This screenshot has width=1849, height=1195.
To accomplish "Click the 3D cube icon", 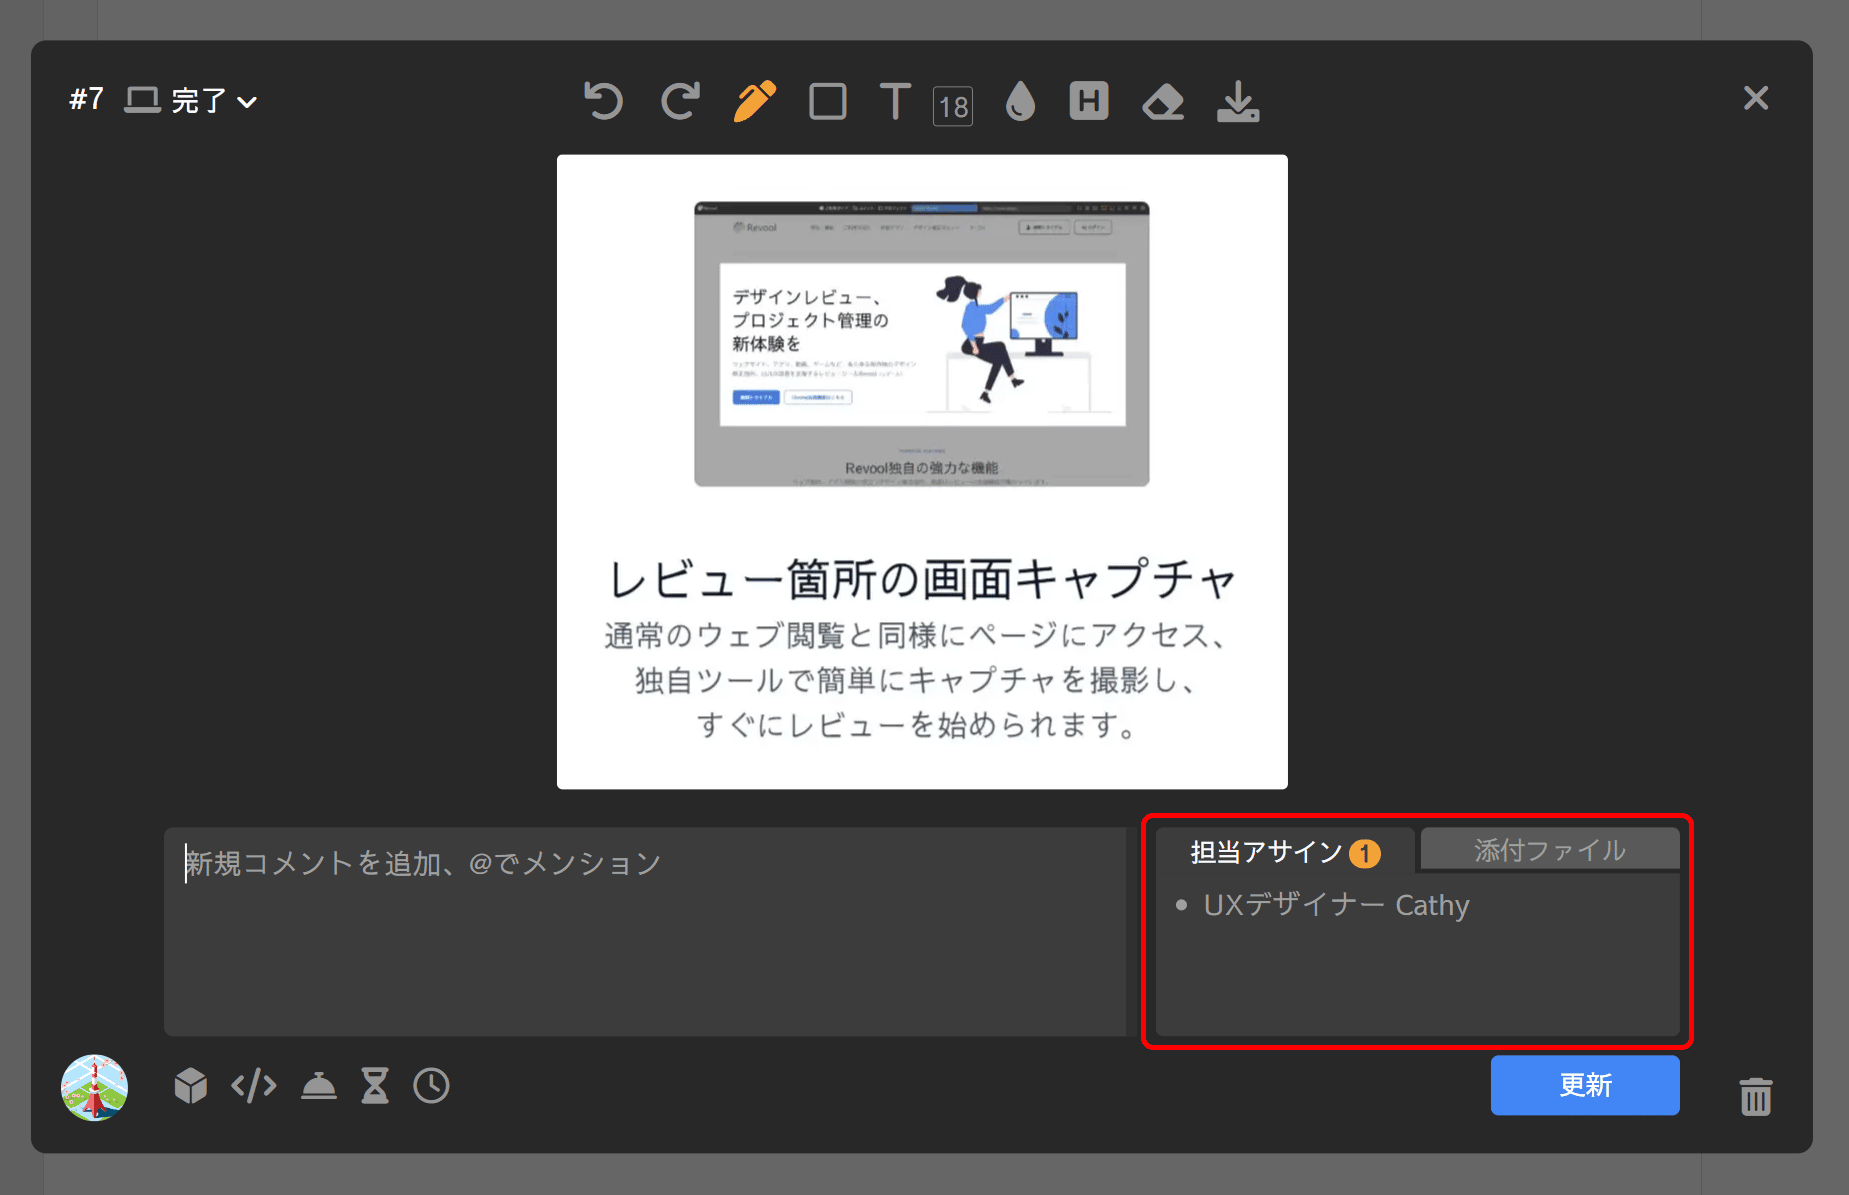I will click(190, 1086).
